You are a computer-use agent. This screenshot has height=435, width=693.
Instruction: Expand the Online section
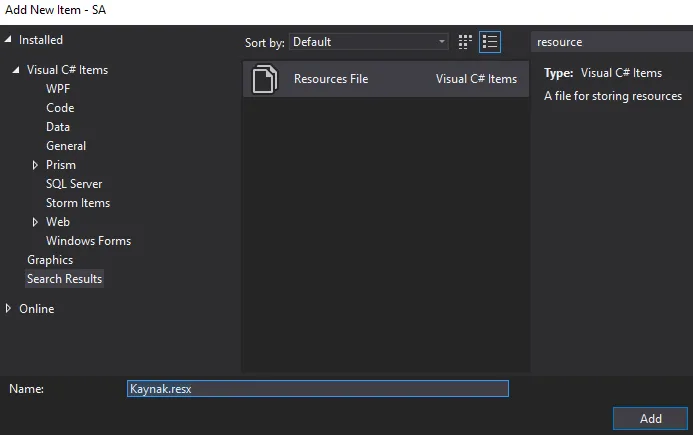pos(8,309)
